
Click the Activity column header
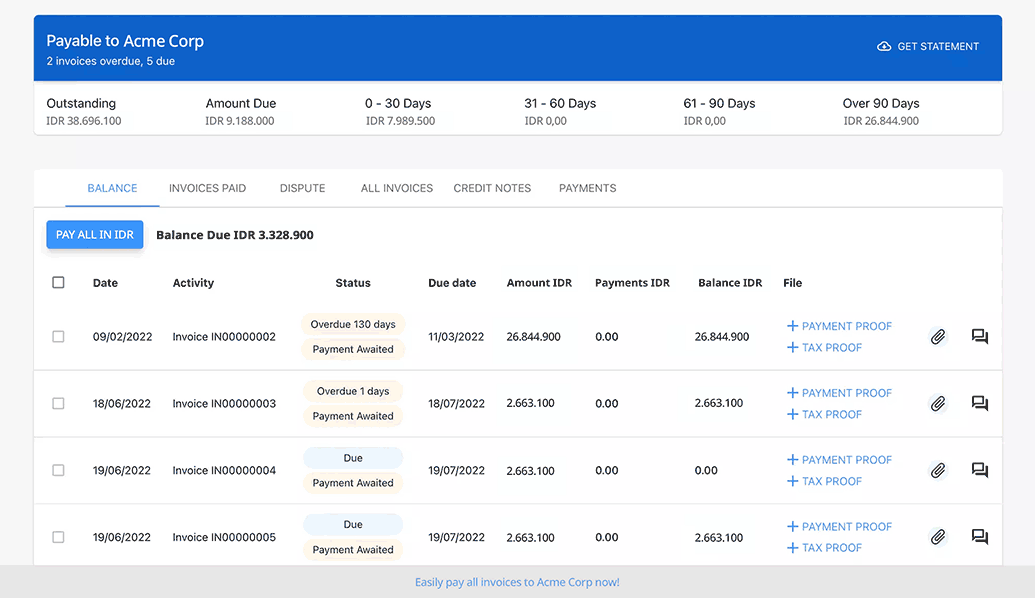coord(193,282)
